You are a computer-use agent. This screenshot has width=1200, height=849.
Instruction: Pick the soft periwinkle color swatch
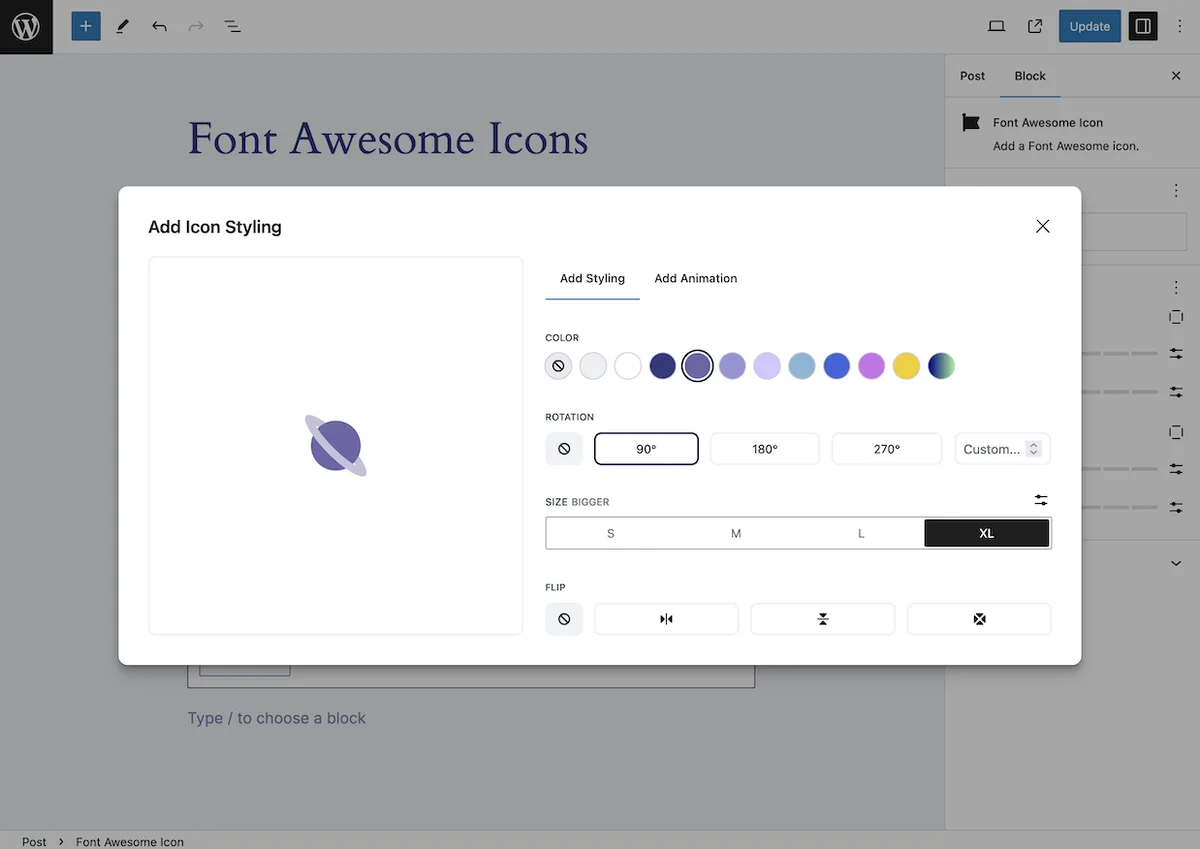(x=732, y=366)
